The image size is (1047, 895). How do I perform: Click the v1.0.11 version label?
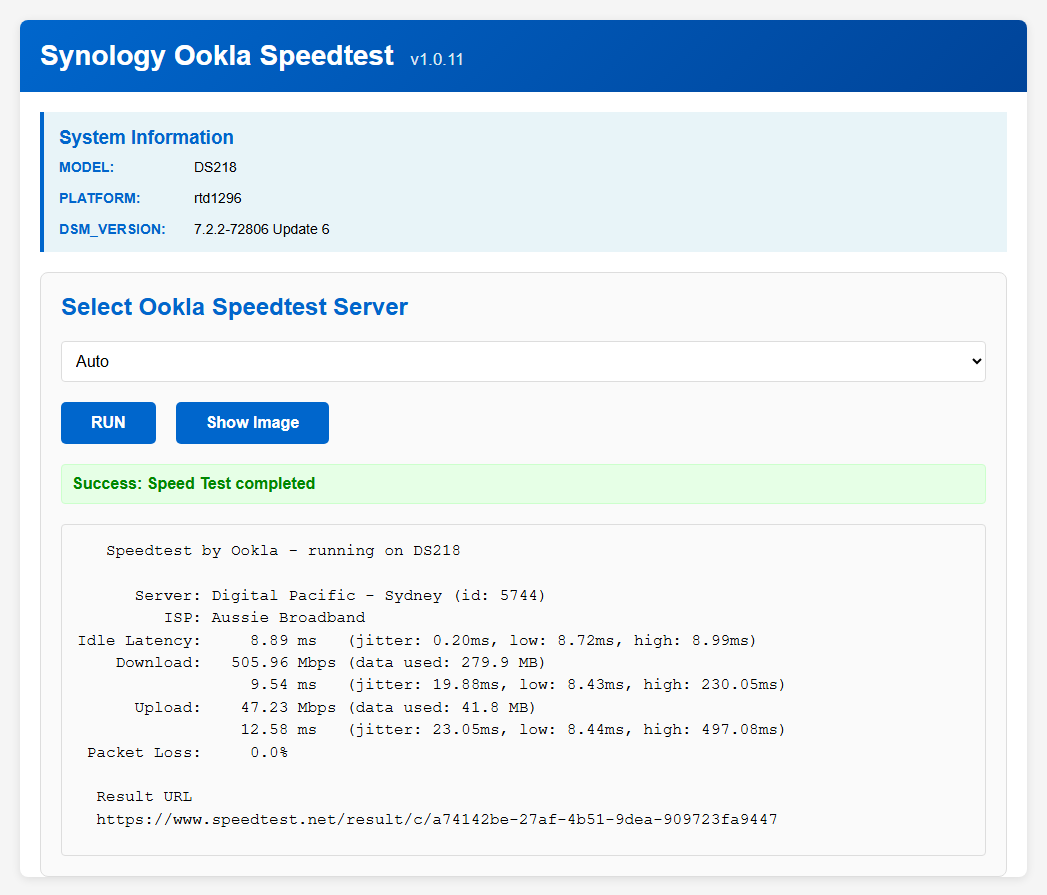436,60
